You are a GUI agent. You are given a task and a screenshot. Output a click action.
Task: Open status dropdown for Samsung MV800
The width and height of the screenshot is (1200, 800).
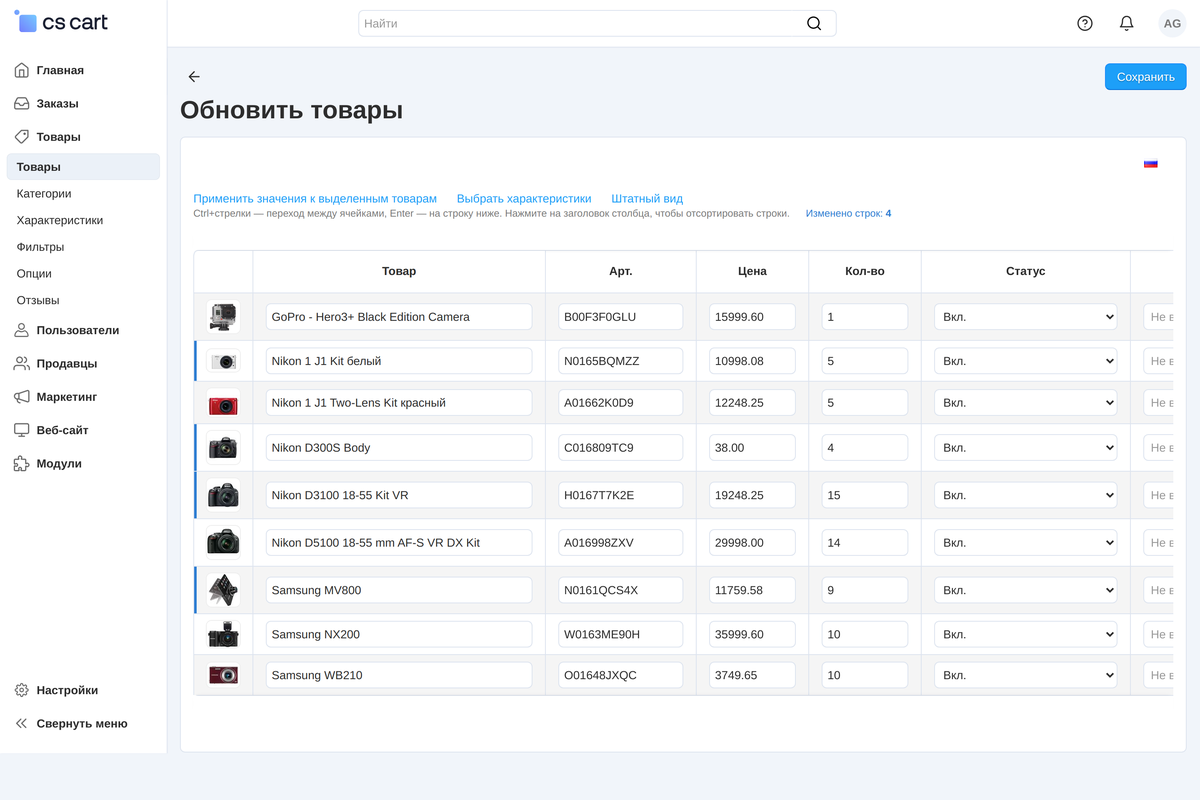[1025, 590]
